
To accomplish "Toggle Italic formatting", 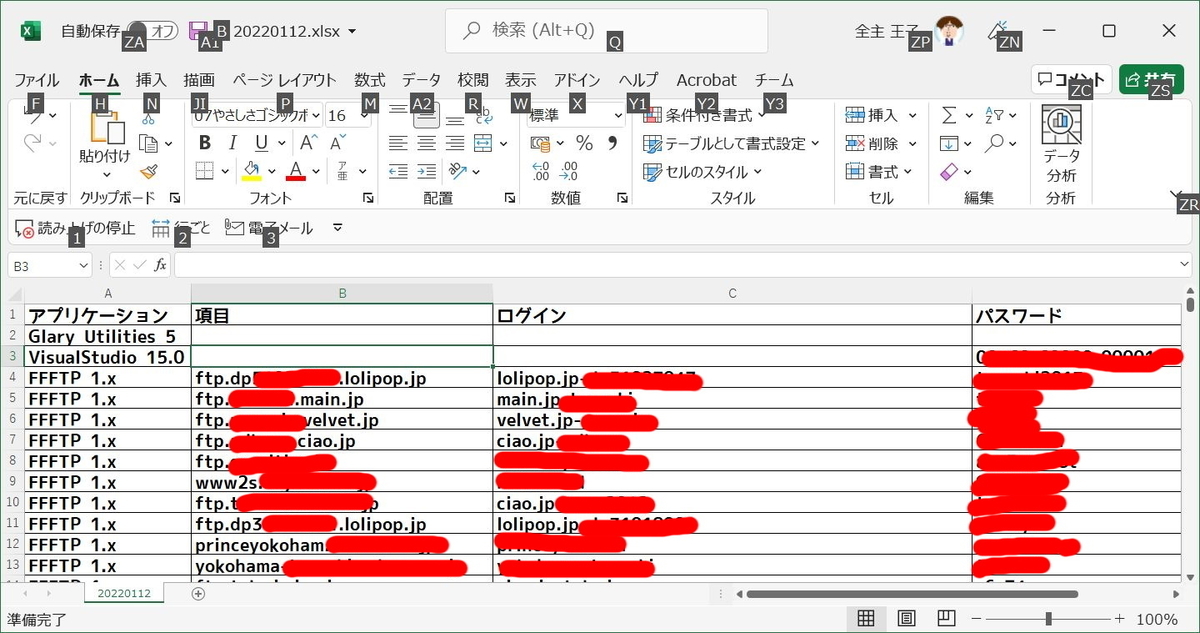I will click(233, 143).
